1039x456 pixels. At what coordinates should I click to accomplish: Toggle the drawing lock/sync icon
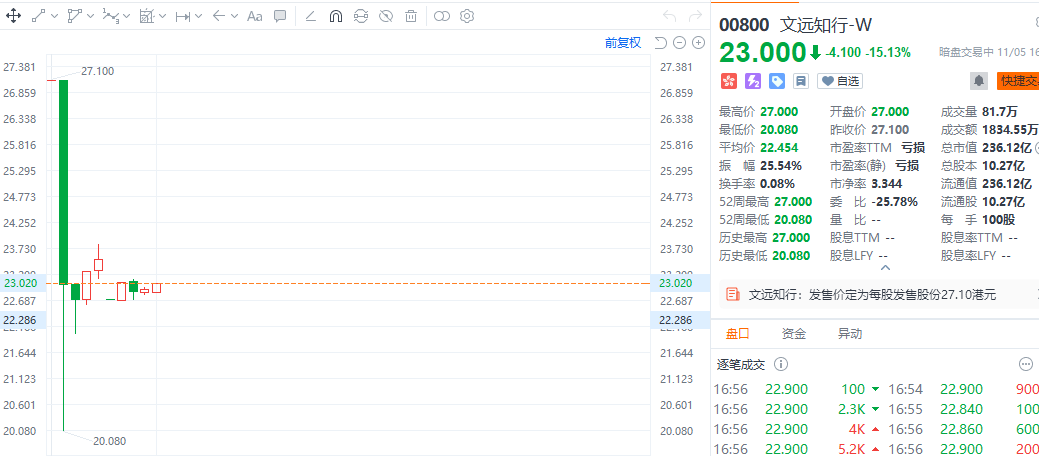point(360,17)
